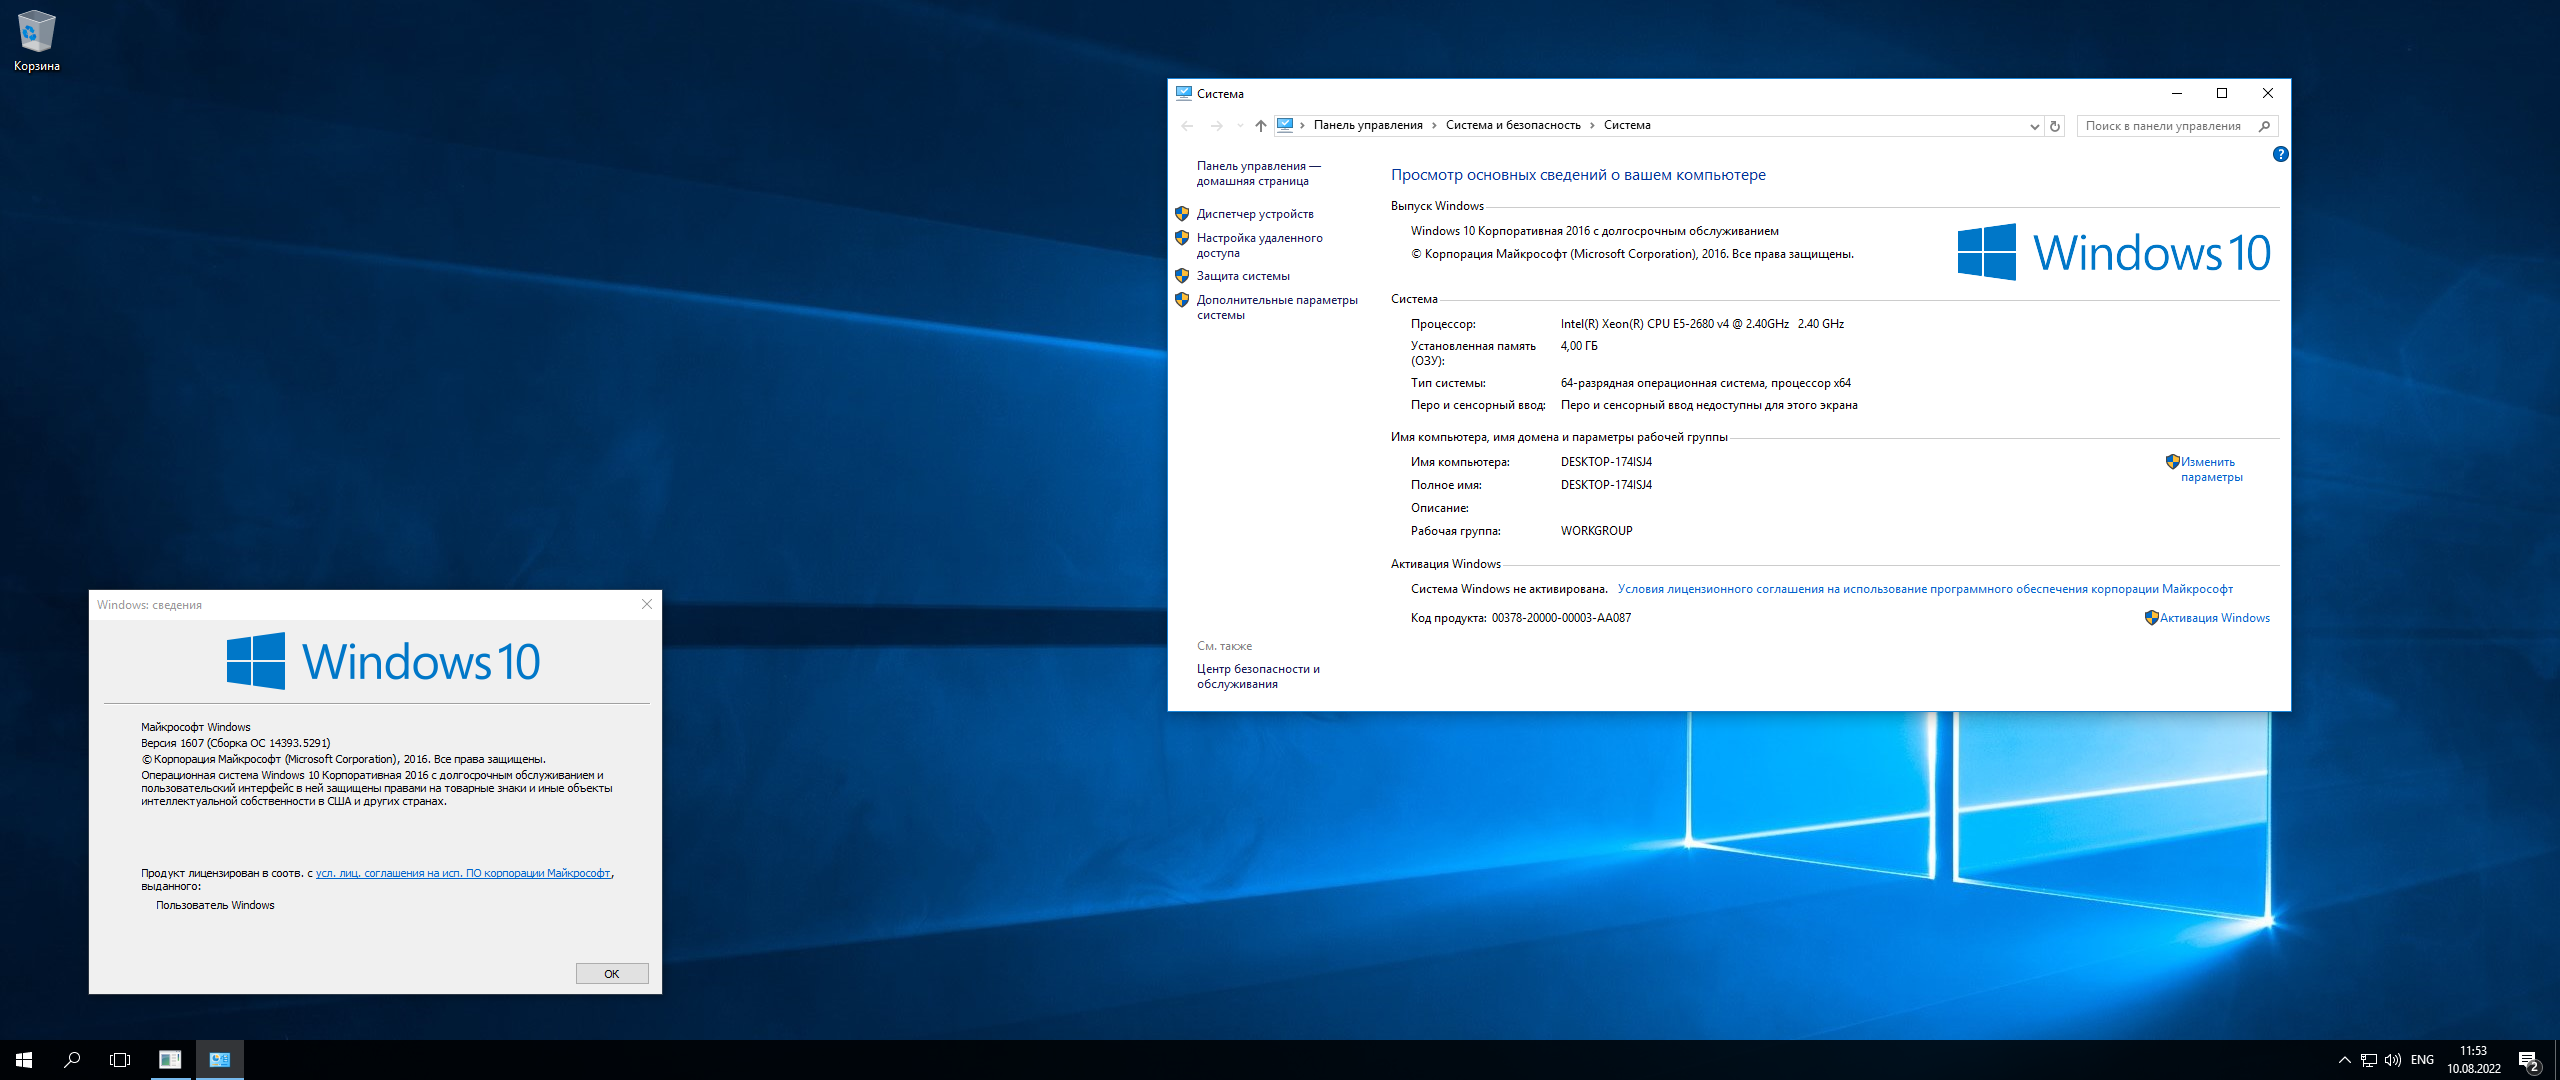The image size is (2560, 1080).
Task: Open Защита системы link
Action: (x=1243, y=276)
